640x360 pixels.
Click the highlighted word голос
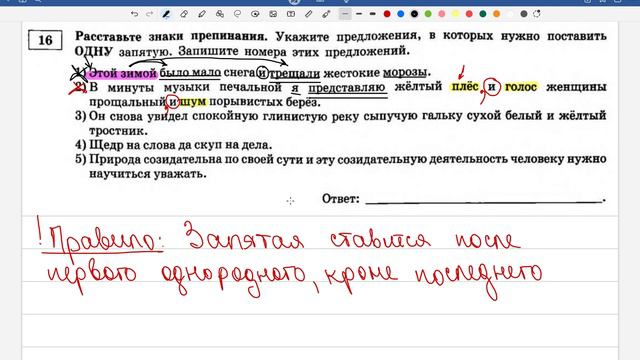(x=521, y=87)
